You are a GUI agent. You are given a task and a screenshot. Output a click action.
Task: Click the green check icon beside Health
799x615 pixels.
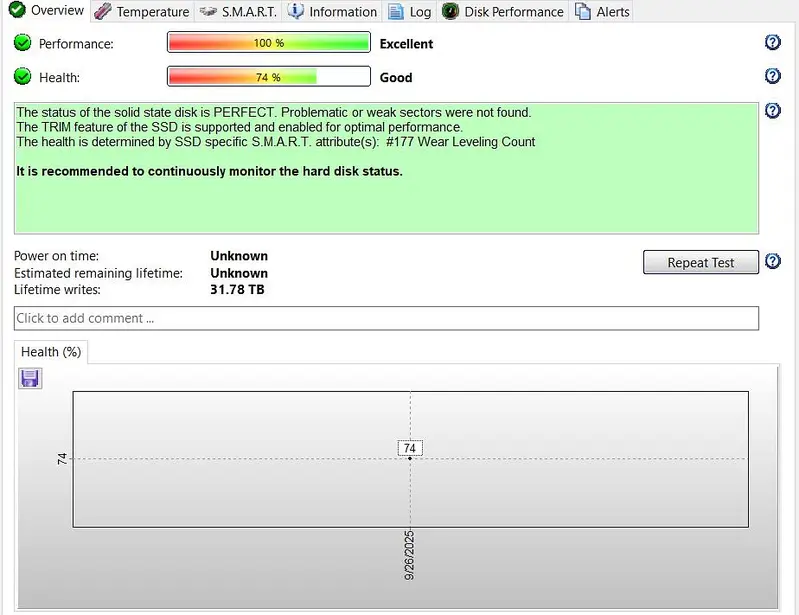tap(23, 77)
